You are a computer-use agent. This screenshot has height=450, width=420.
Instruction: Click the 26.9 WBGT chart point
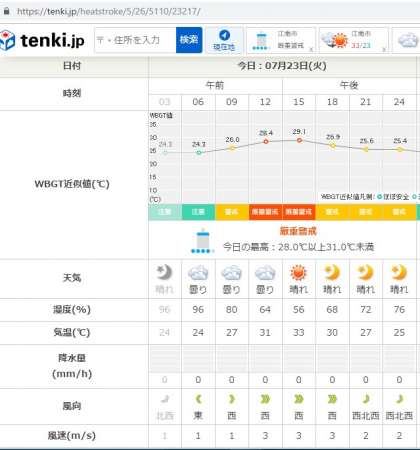[x=333, y=146]
